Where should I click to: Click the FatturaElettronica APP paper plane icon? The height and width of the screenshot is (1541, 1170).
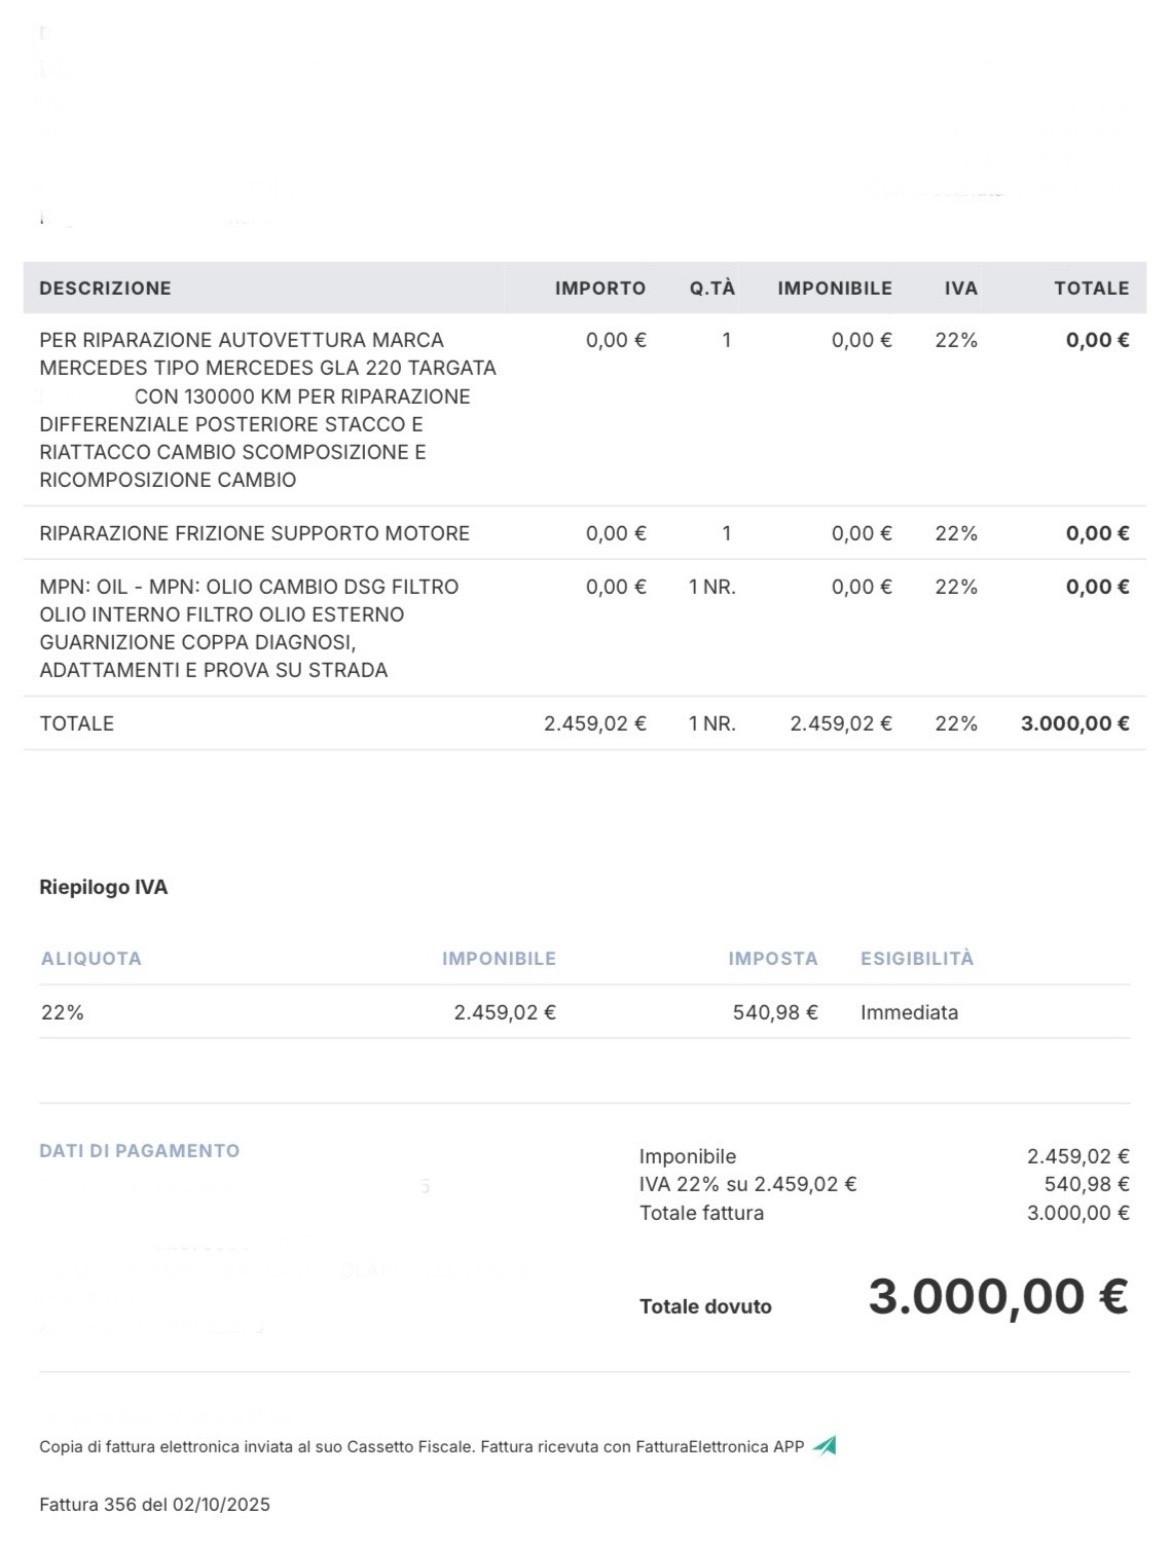(x=824, y=1445)
